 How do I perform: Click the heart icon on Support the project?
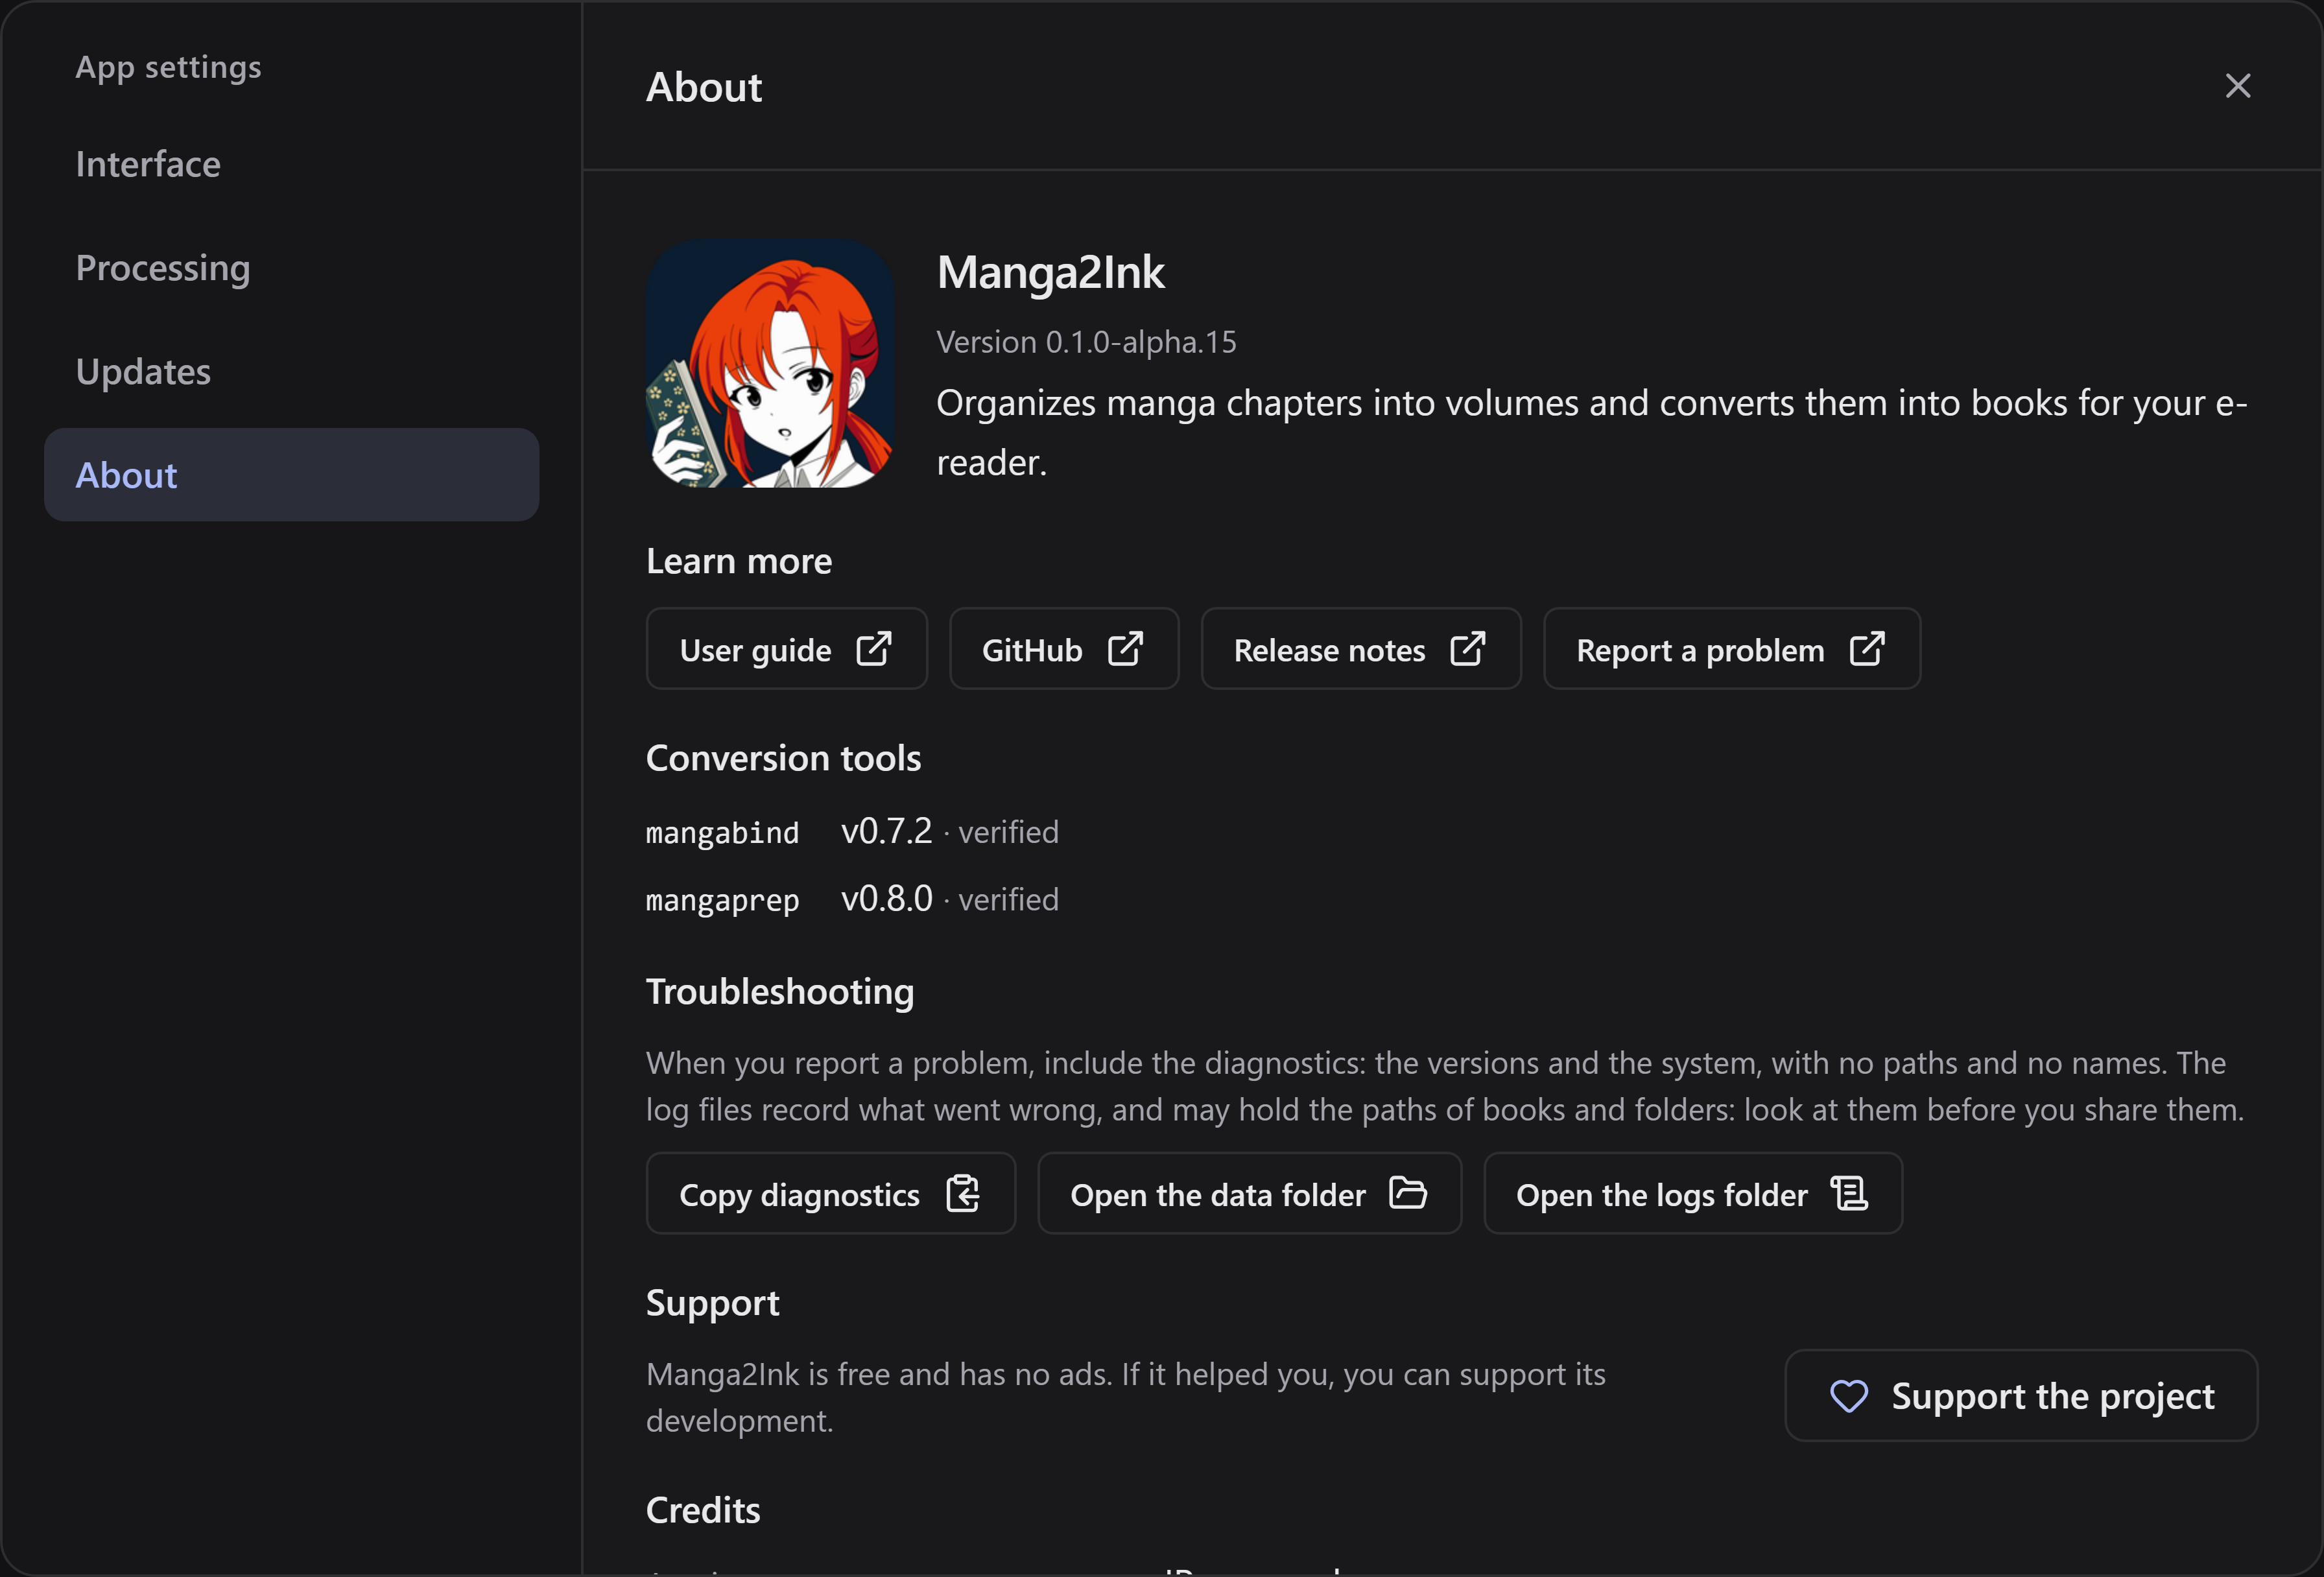pyautogui.click(x=1849, y=1396)
